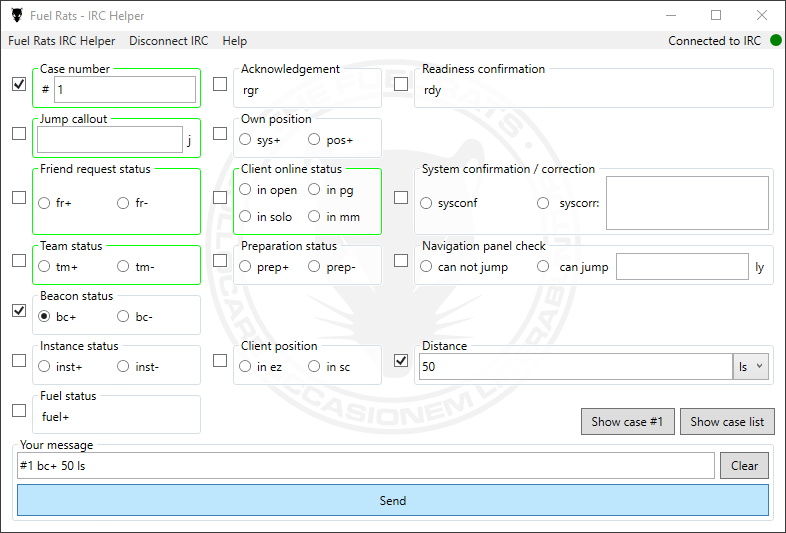Screen dimensions: 786x533
Task: Enable the Client online status checkbox
Action: 220,198
